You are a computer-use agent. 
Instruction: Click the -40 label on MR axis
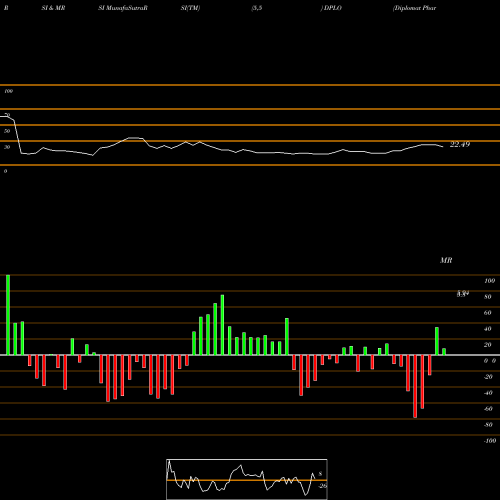tap(488, 393)
